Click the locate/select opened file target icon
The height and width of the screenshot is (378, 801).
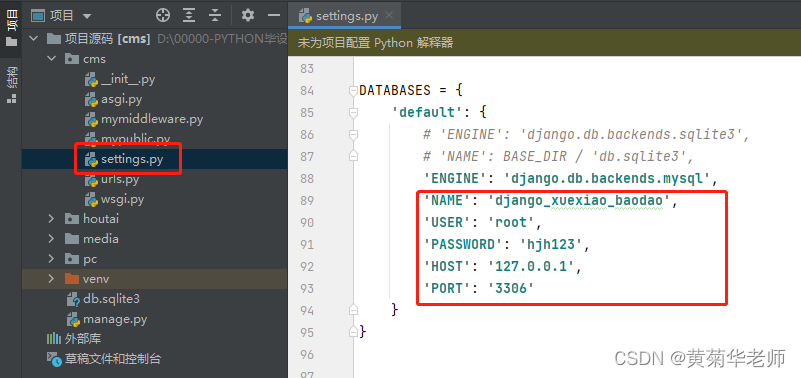(163, 16)
